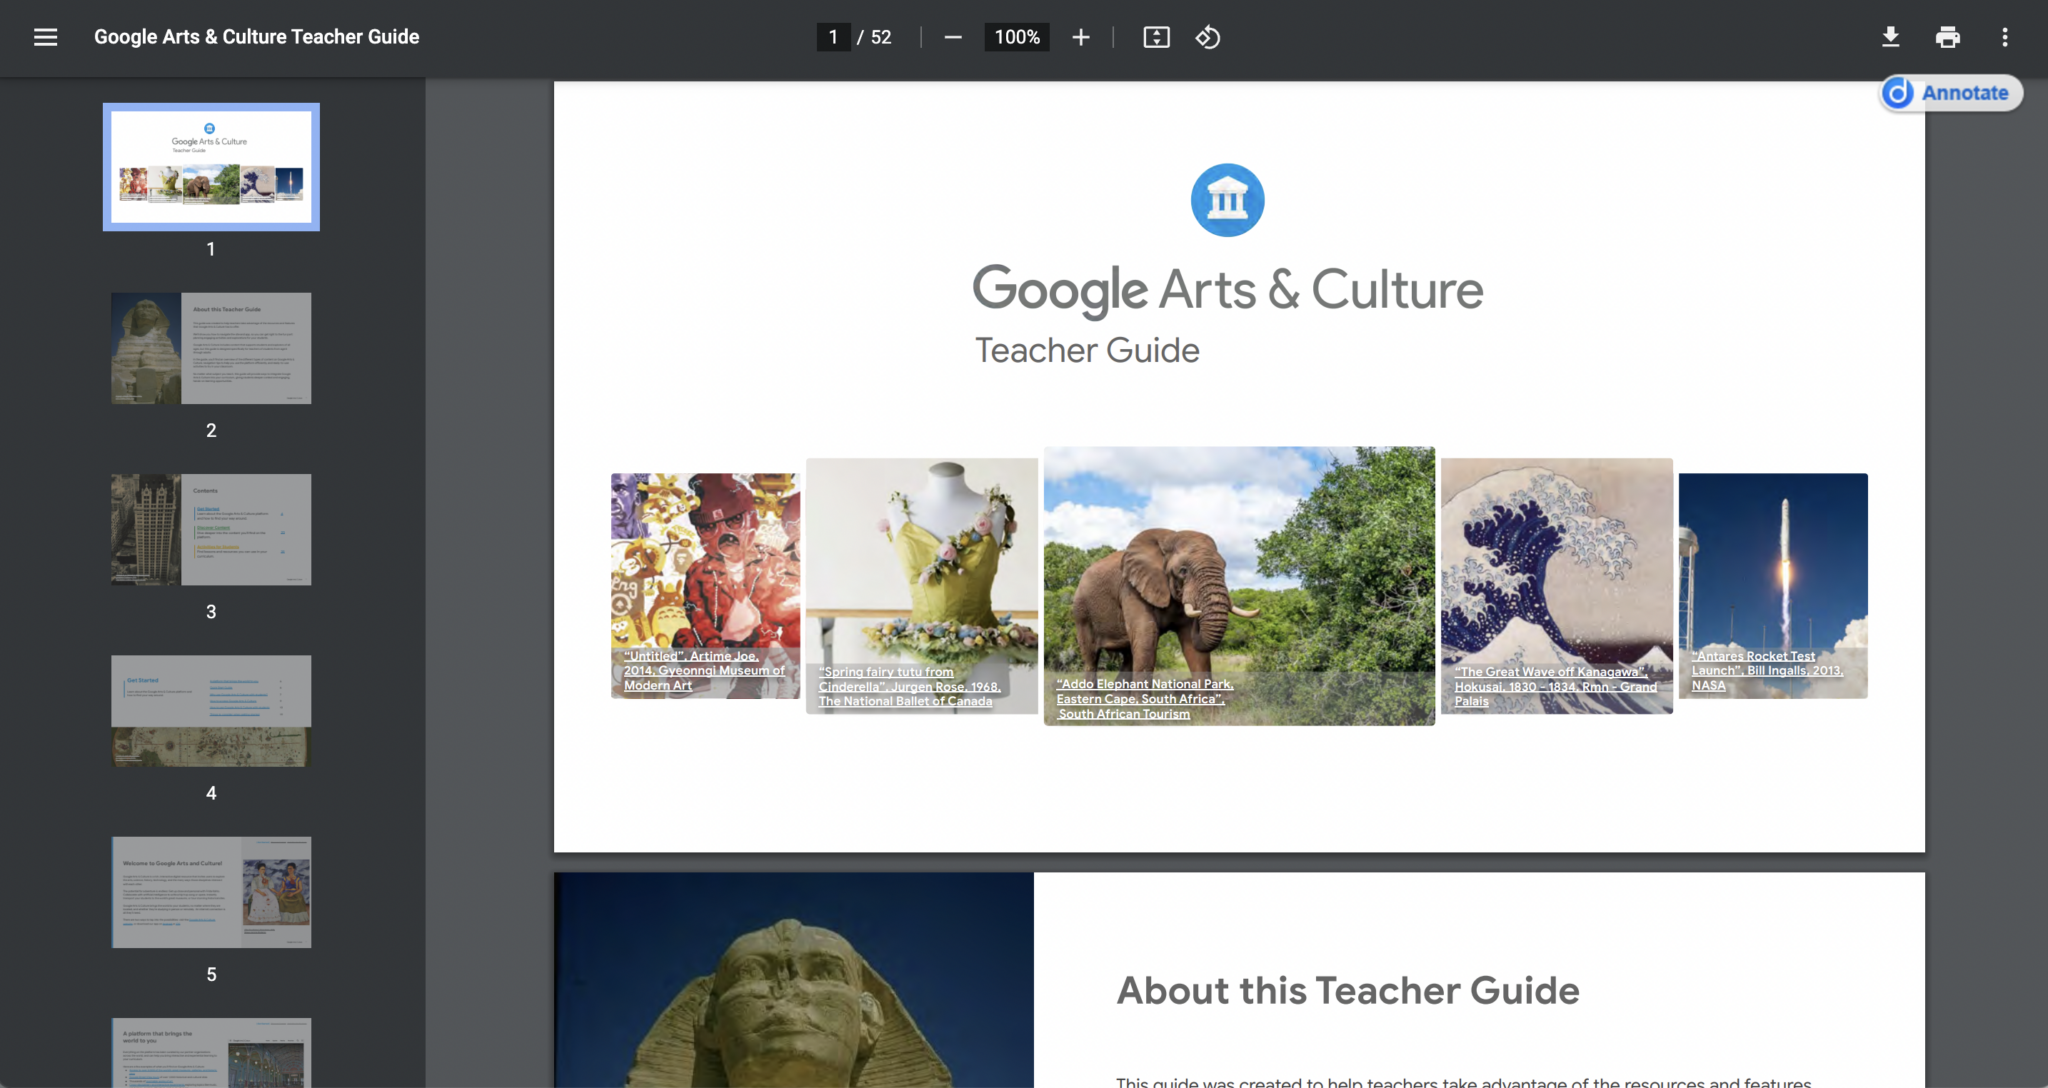This screenshot has width=2048, height=1088.
Task: Open The Great Wave off Kanagawa link
Action: pyautogui.click(x=1555, y=687)
